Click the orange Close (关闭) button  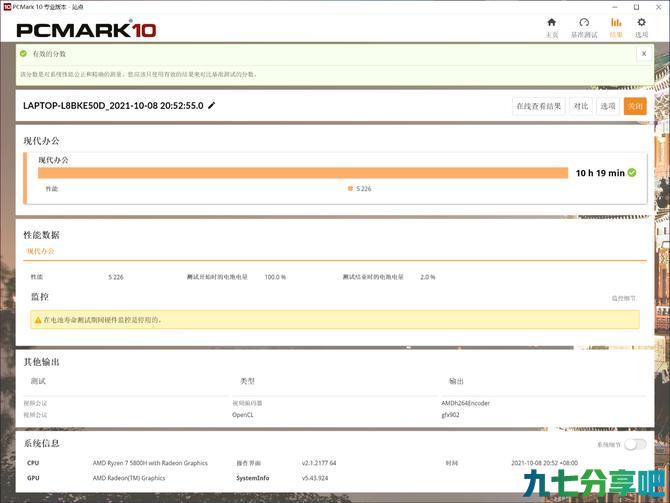point(635,106)
